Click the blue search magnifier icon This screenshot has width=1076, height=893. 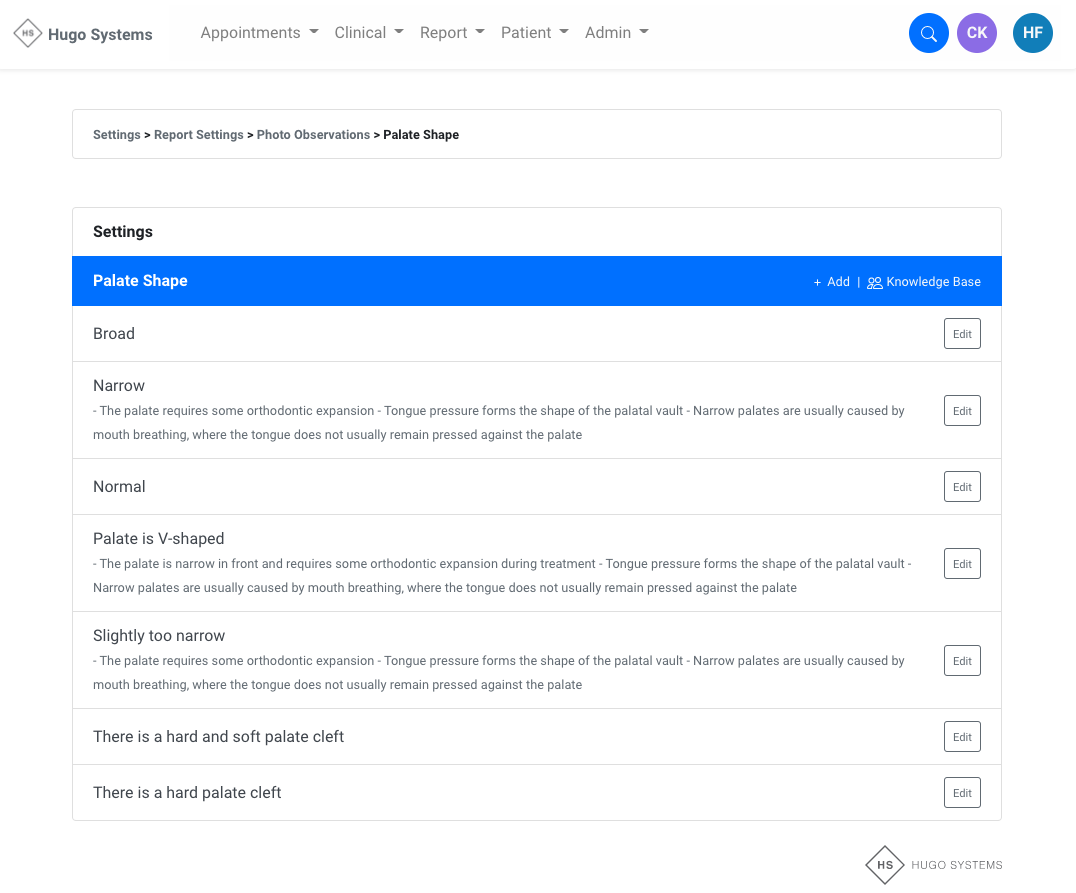[928, 33]
